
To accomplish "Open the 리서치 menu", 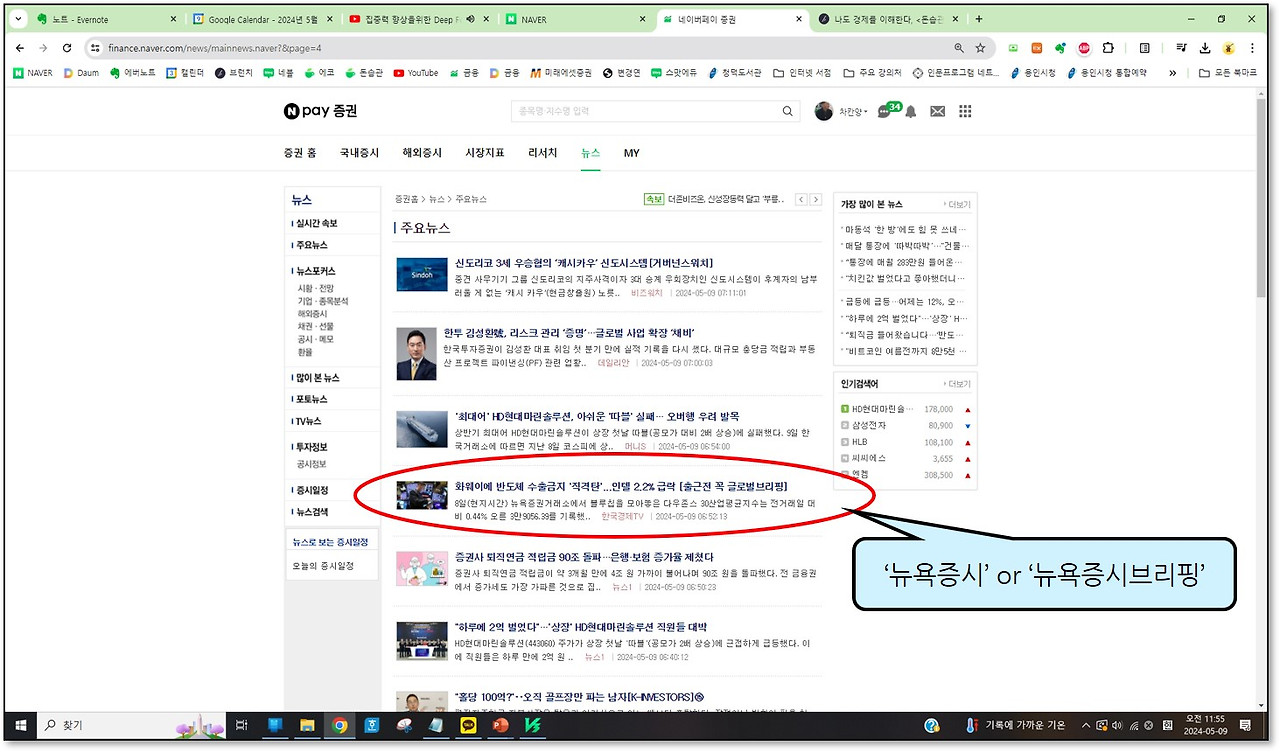I will point(543,153).
